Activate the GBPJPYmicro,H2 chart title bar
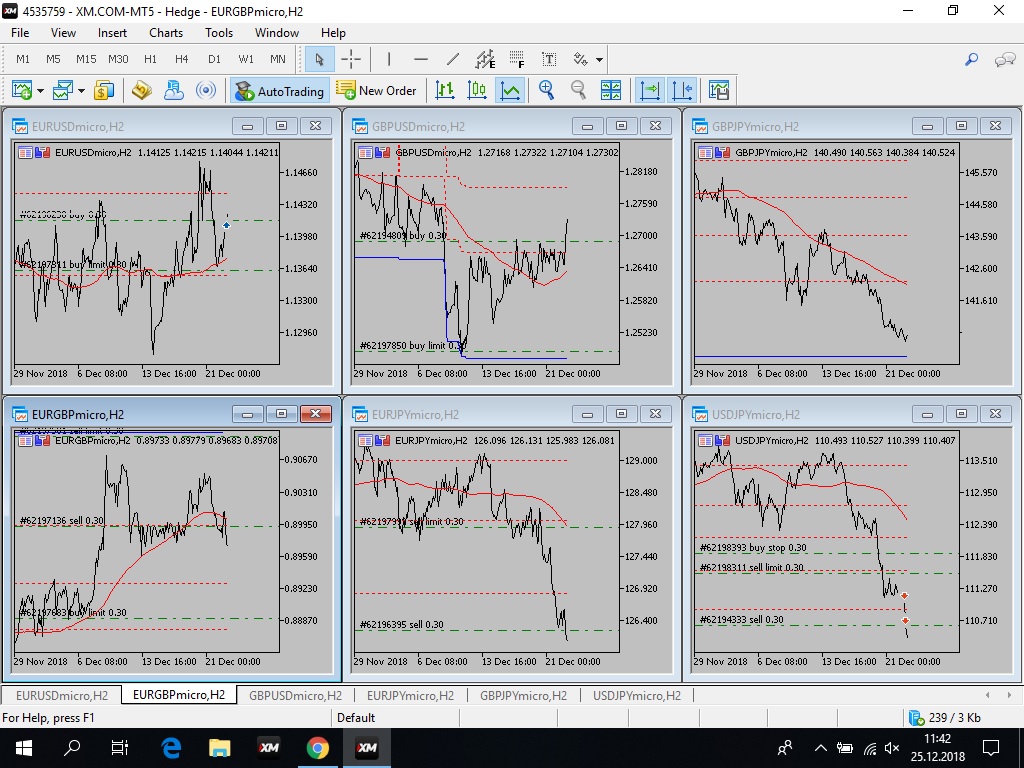Image resolution: width=1024 pixels, height=768 pixels. tap(852, 126)
